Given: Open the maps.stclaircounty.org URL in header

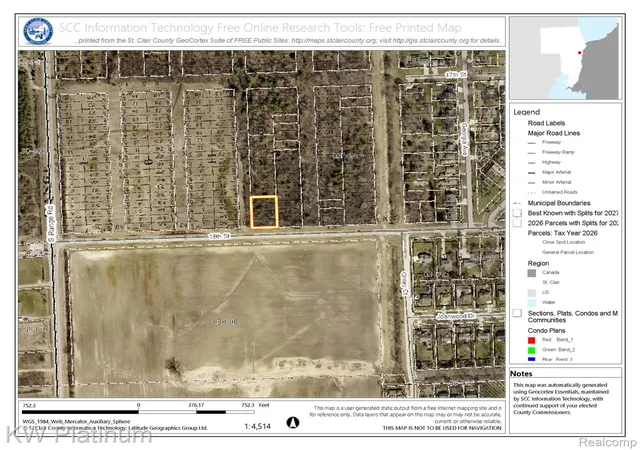Looking at the screenshot, I should point(334,40).
